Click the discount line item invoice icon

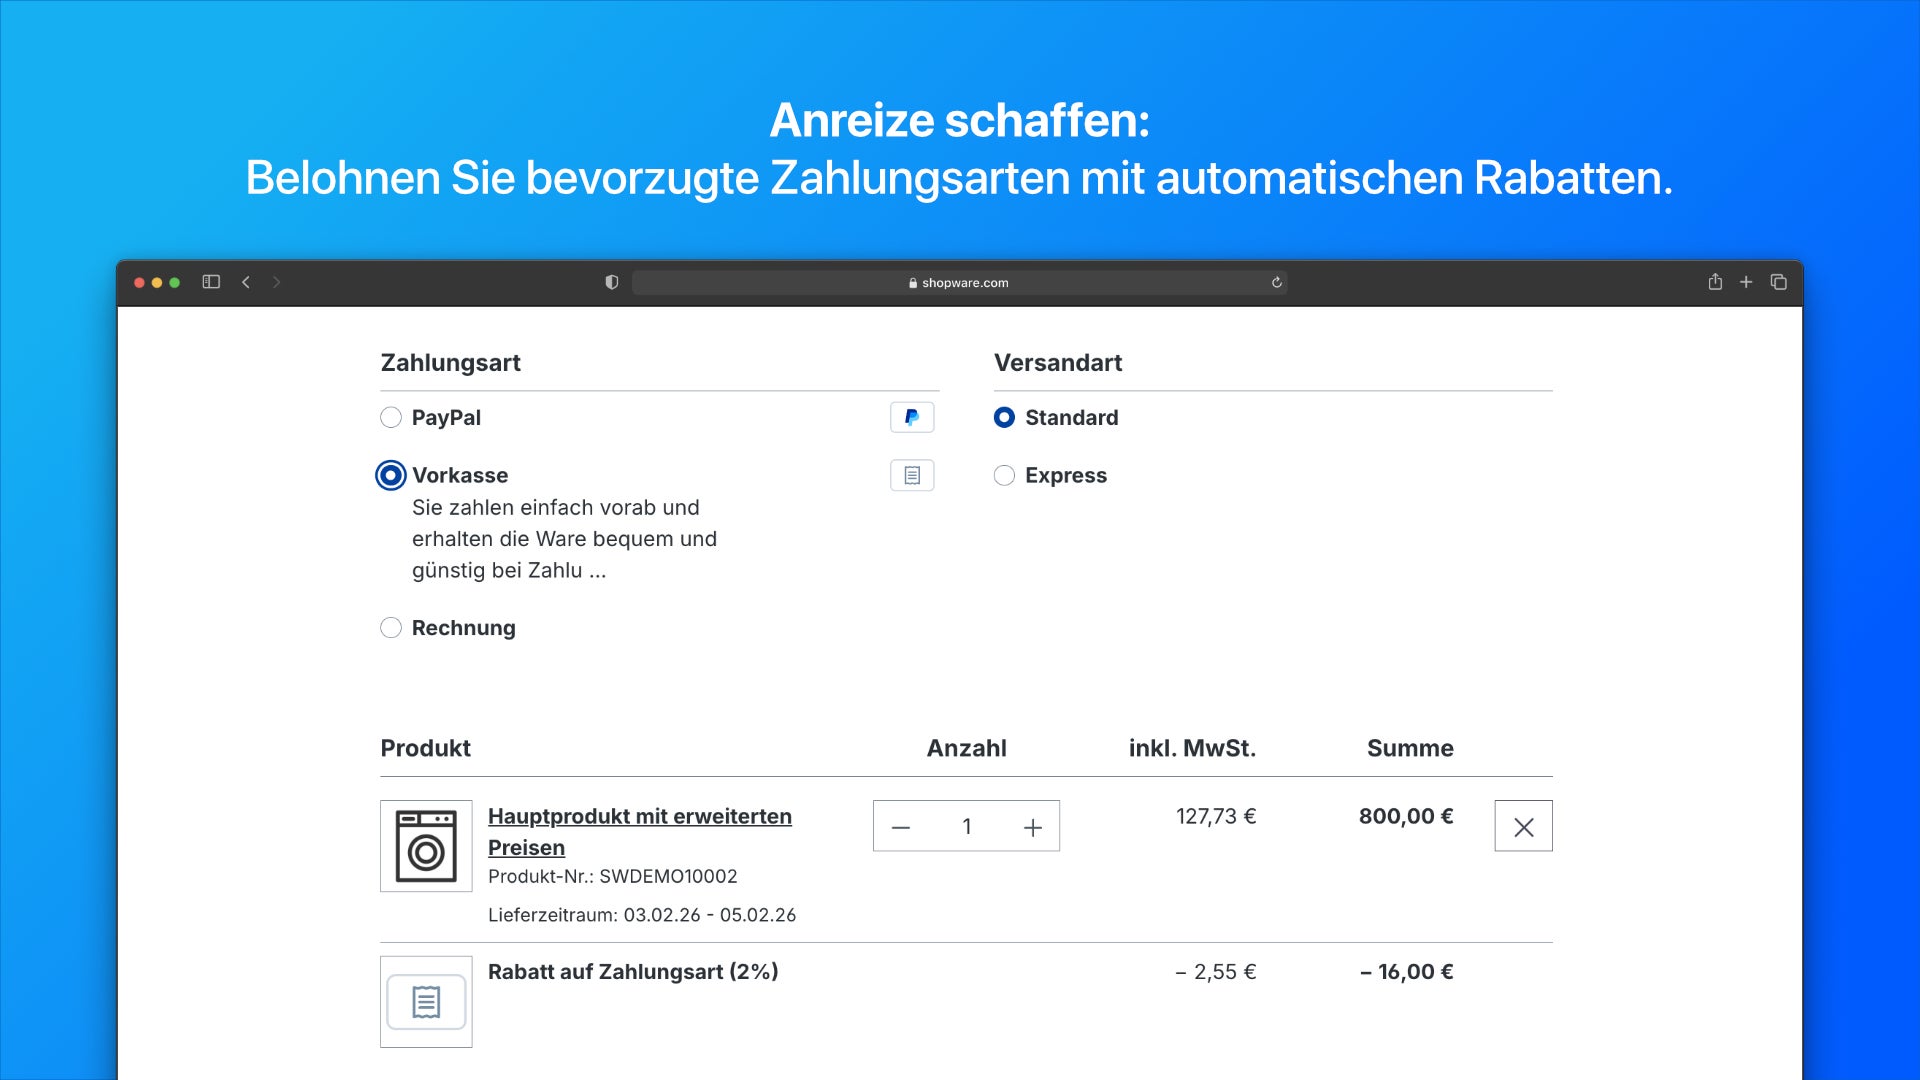pos(425,1002)
